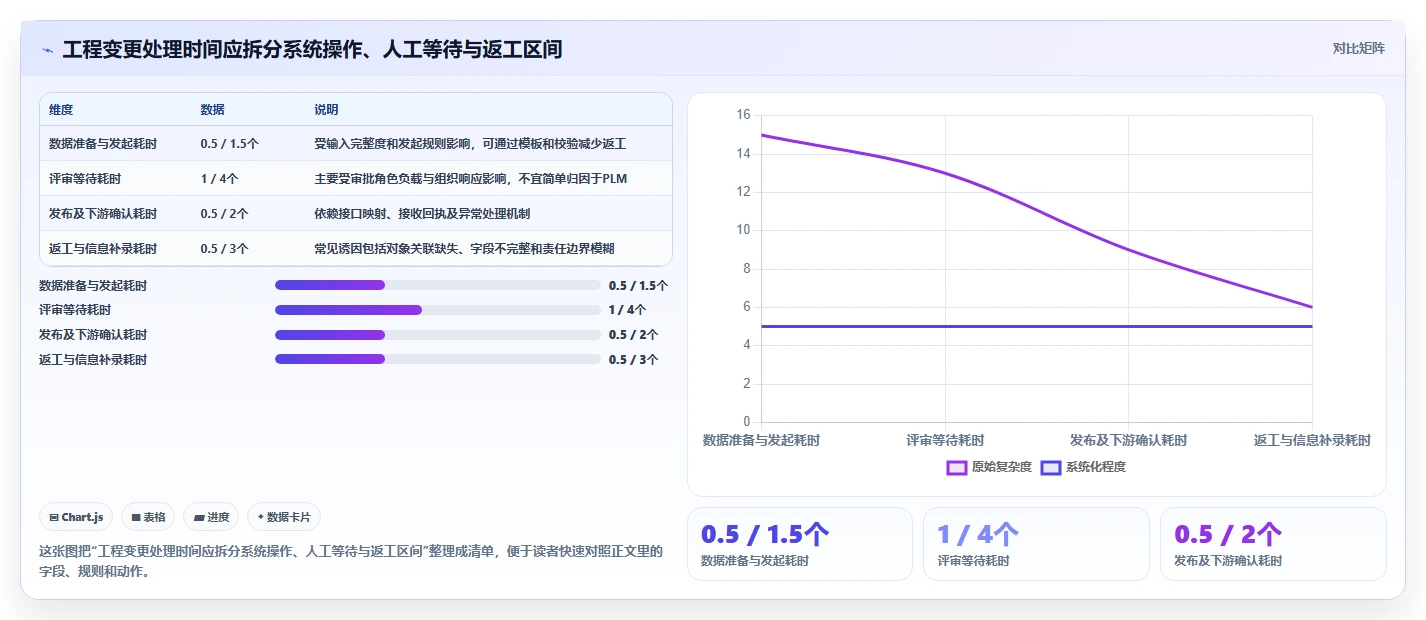This screenshot has width=1426, height=620.
Task: Click description starting 依赖接口映射
Action: pyautogui.click(x=422, y=213)
